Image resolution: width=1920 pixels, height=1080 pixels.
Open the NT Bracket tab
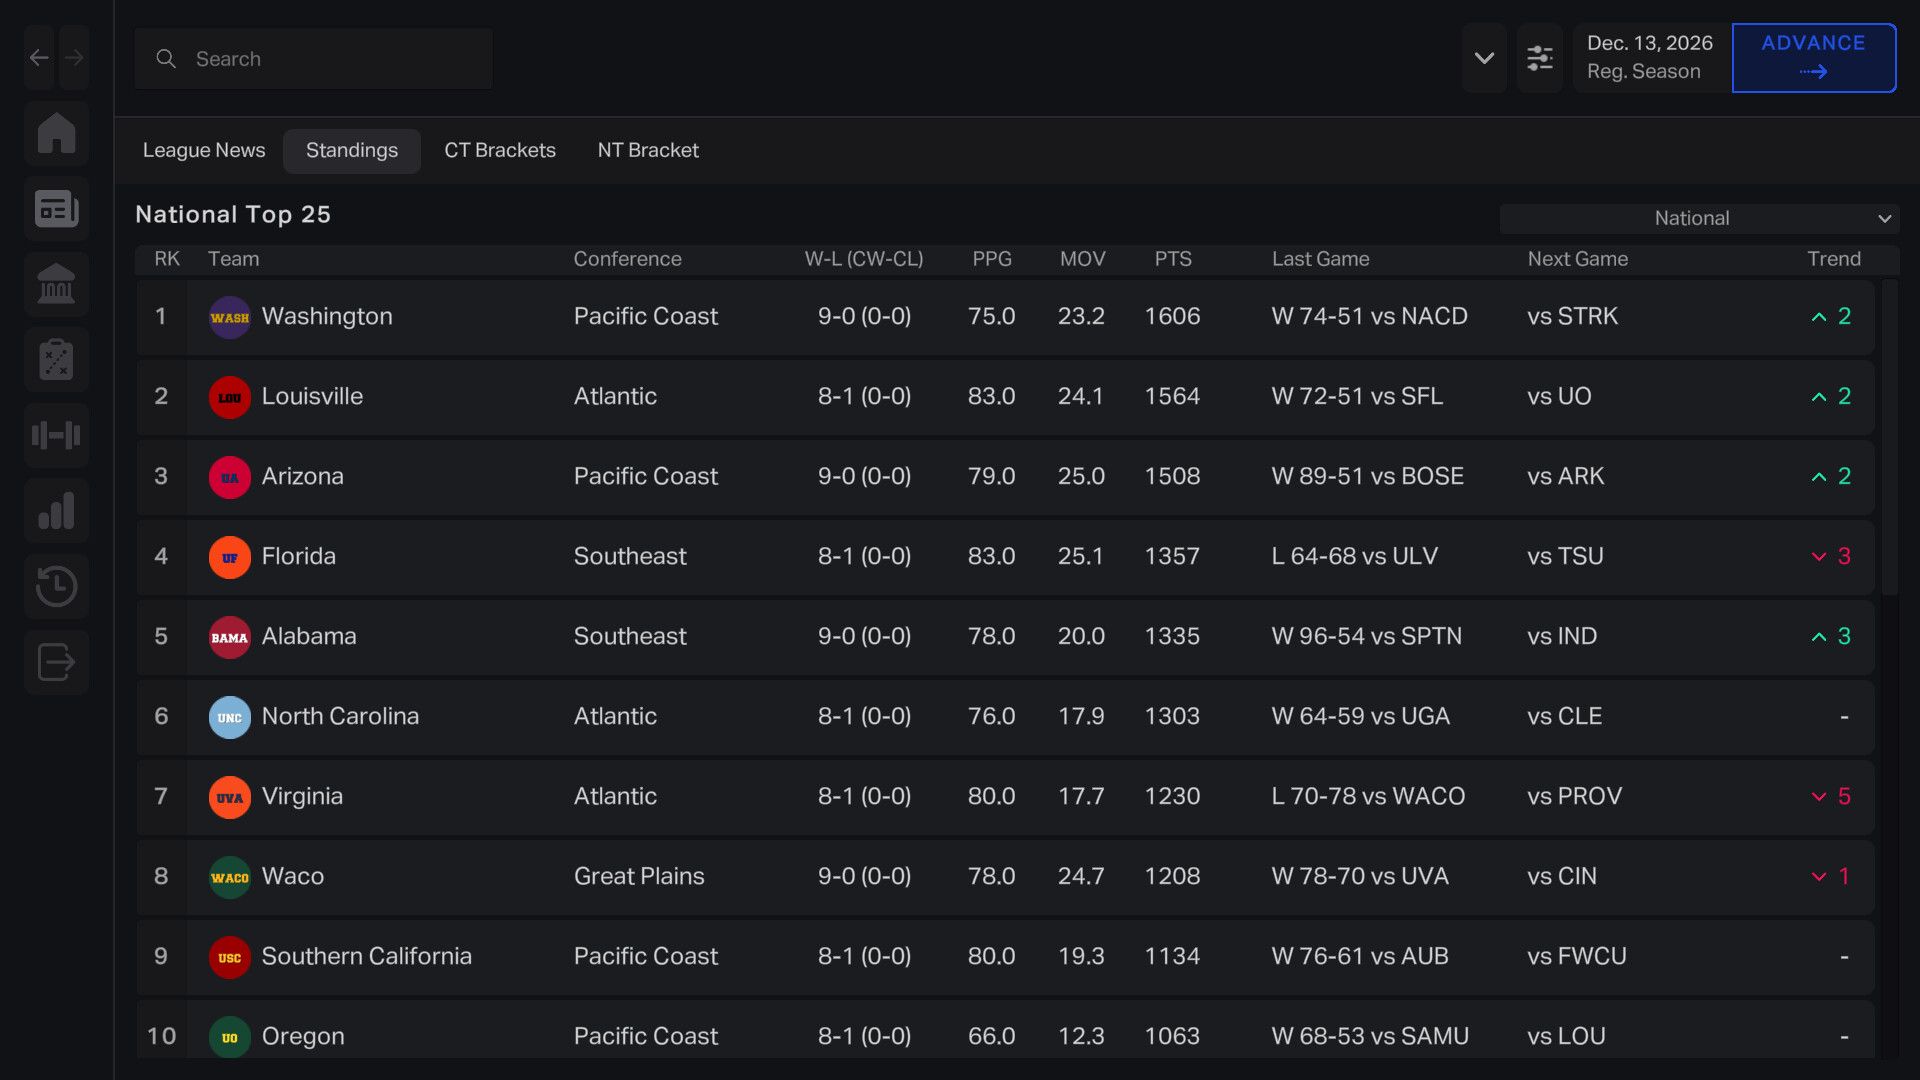click(648, 150)
